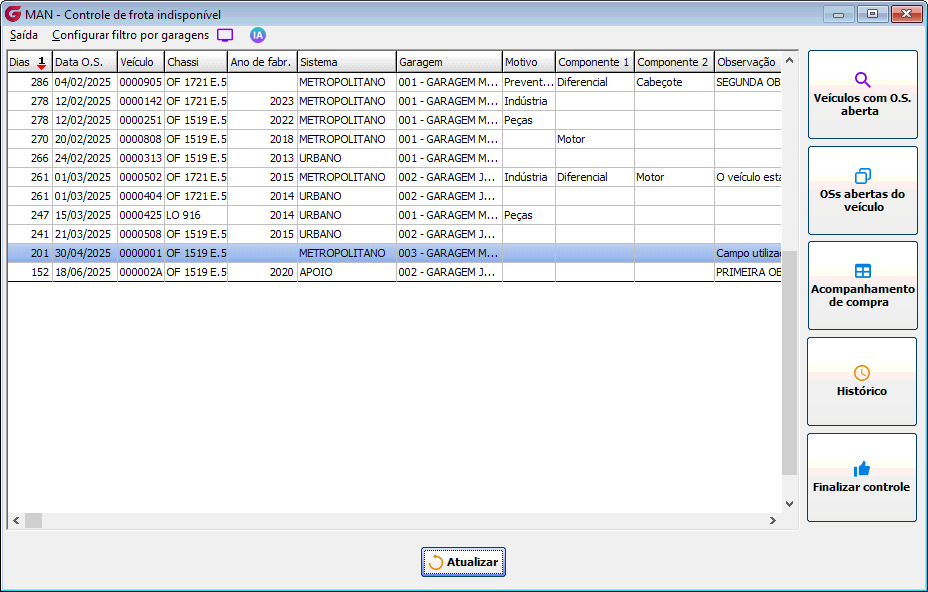Sort by the Componente 1 column header
The image size is (928, 592).
(595, 62)
